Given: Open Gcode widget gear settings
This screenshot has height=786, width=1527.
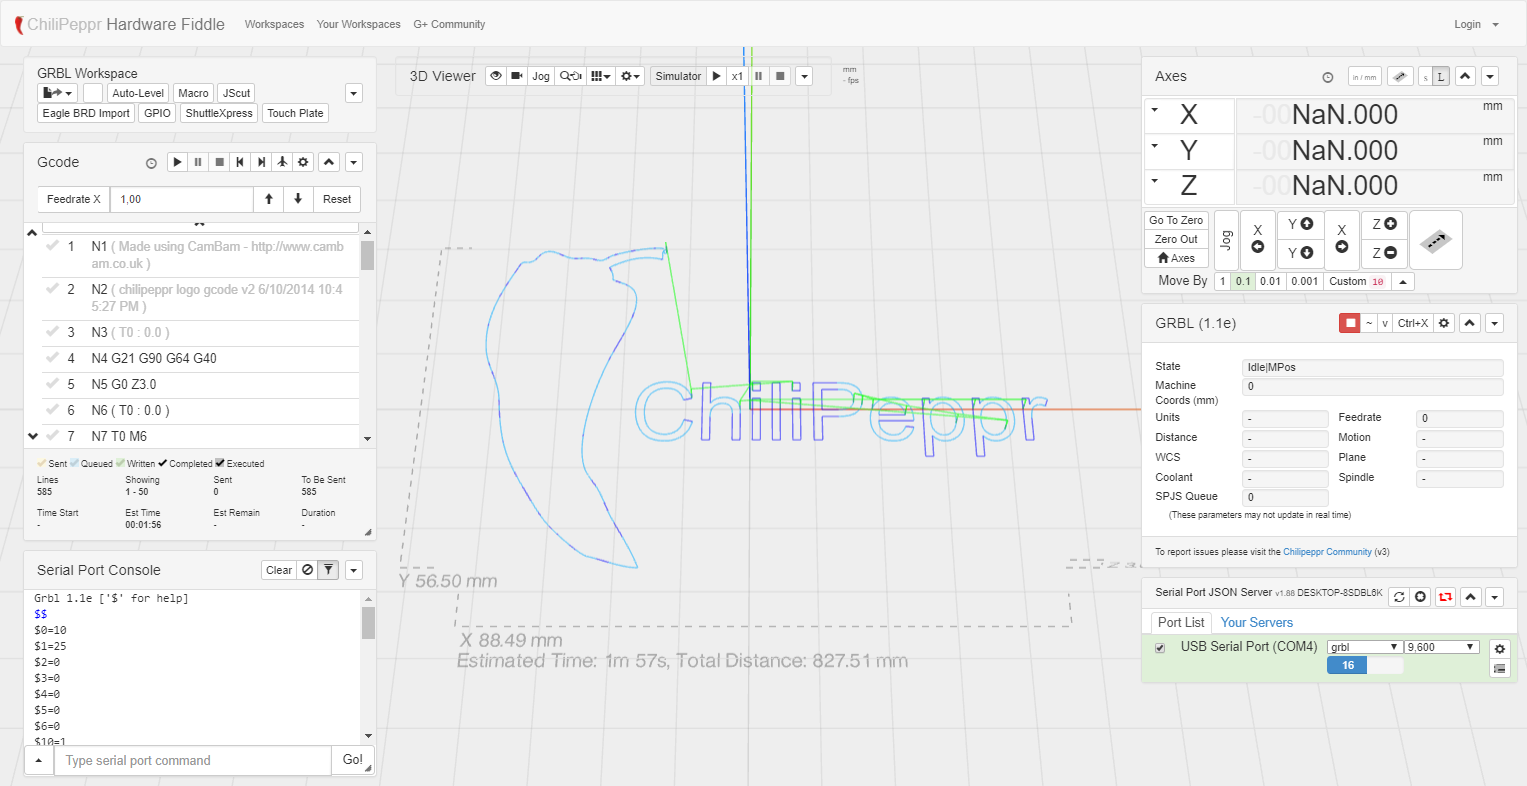Looking at the screenshot, I should (x=304, y=162).
